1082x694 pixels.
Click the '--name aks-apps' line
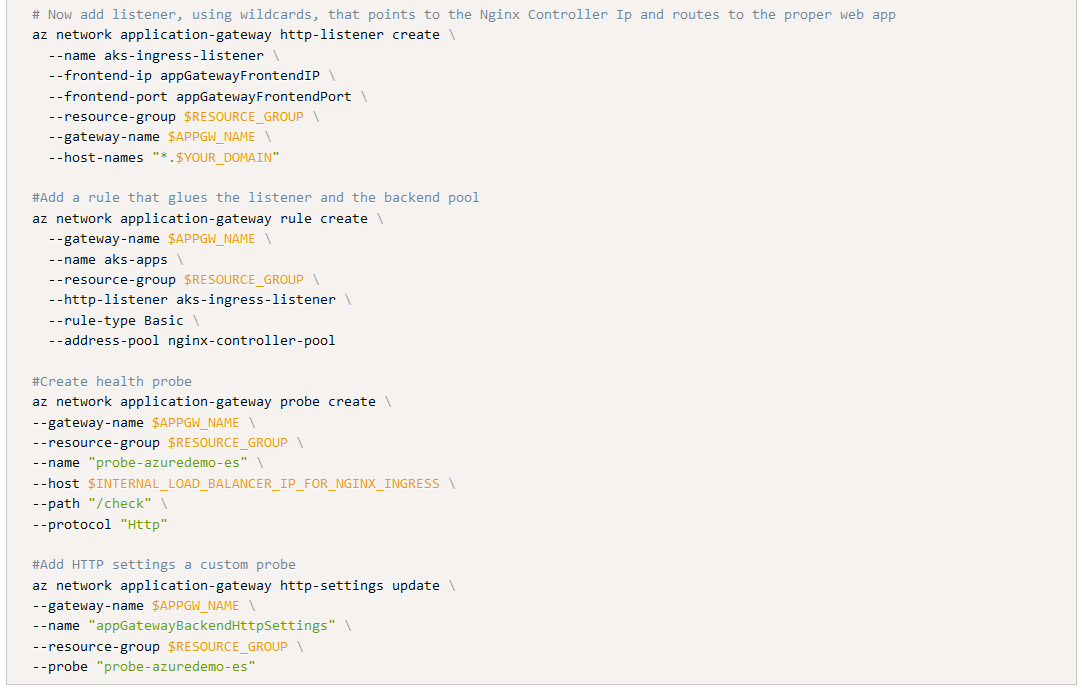pos(116,259)
